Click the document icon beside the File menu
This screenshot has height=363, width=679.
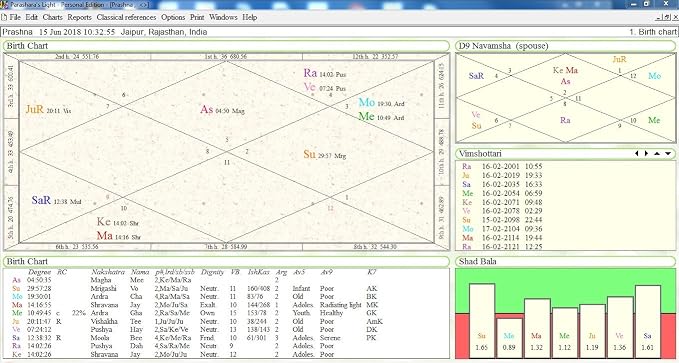(x=4, y=17)
